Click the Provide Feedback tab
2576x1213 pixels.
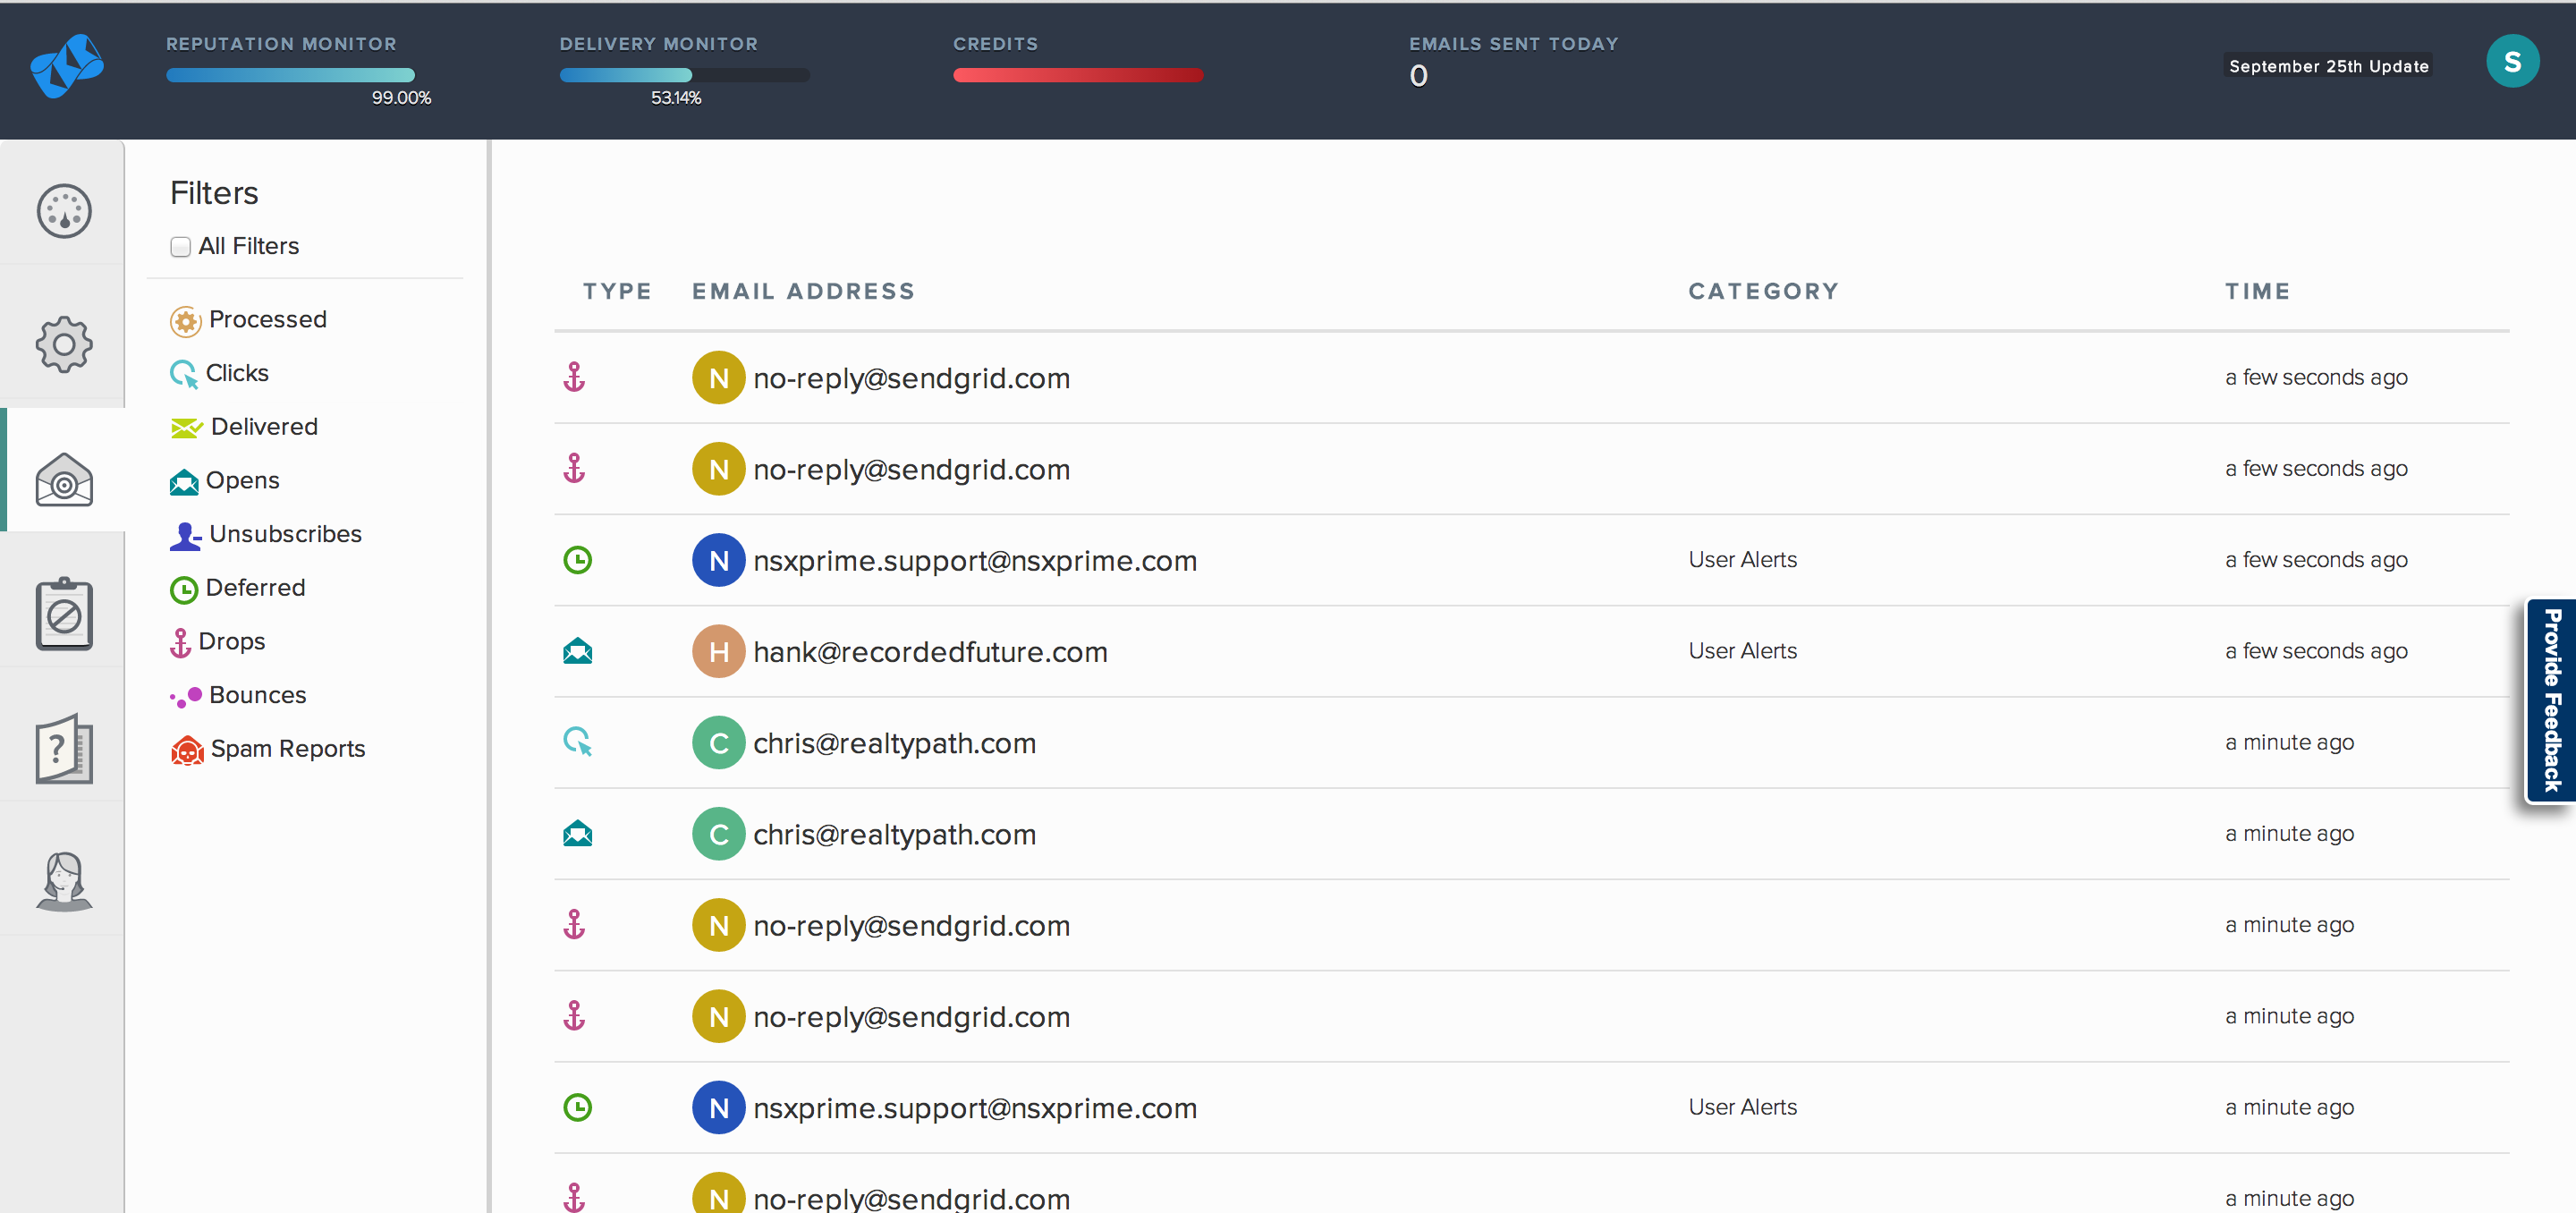2551,700
